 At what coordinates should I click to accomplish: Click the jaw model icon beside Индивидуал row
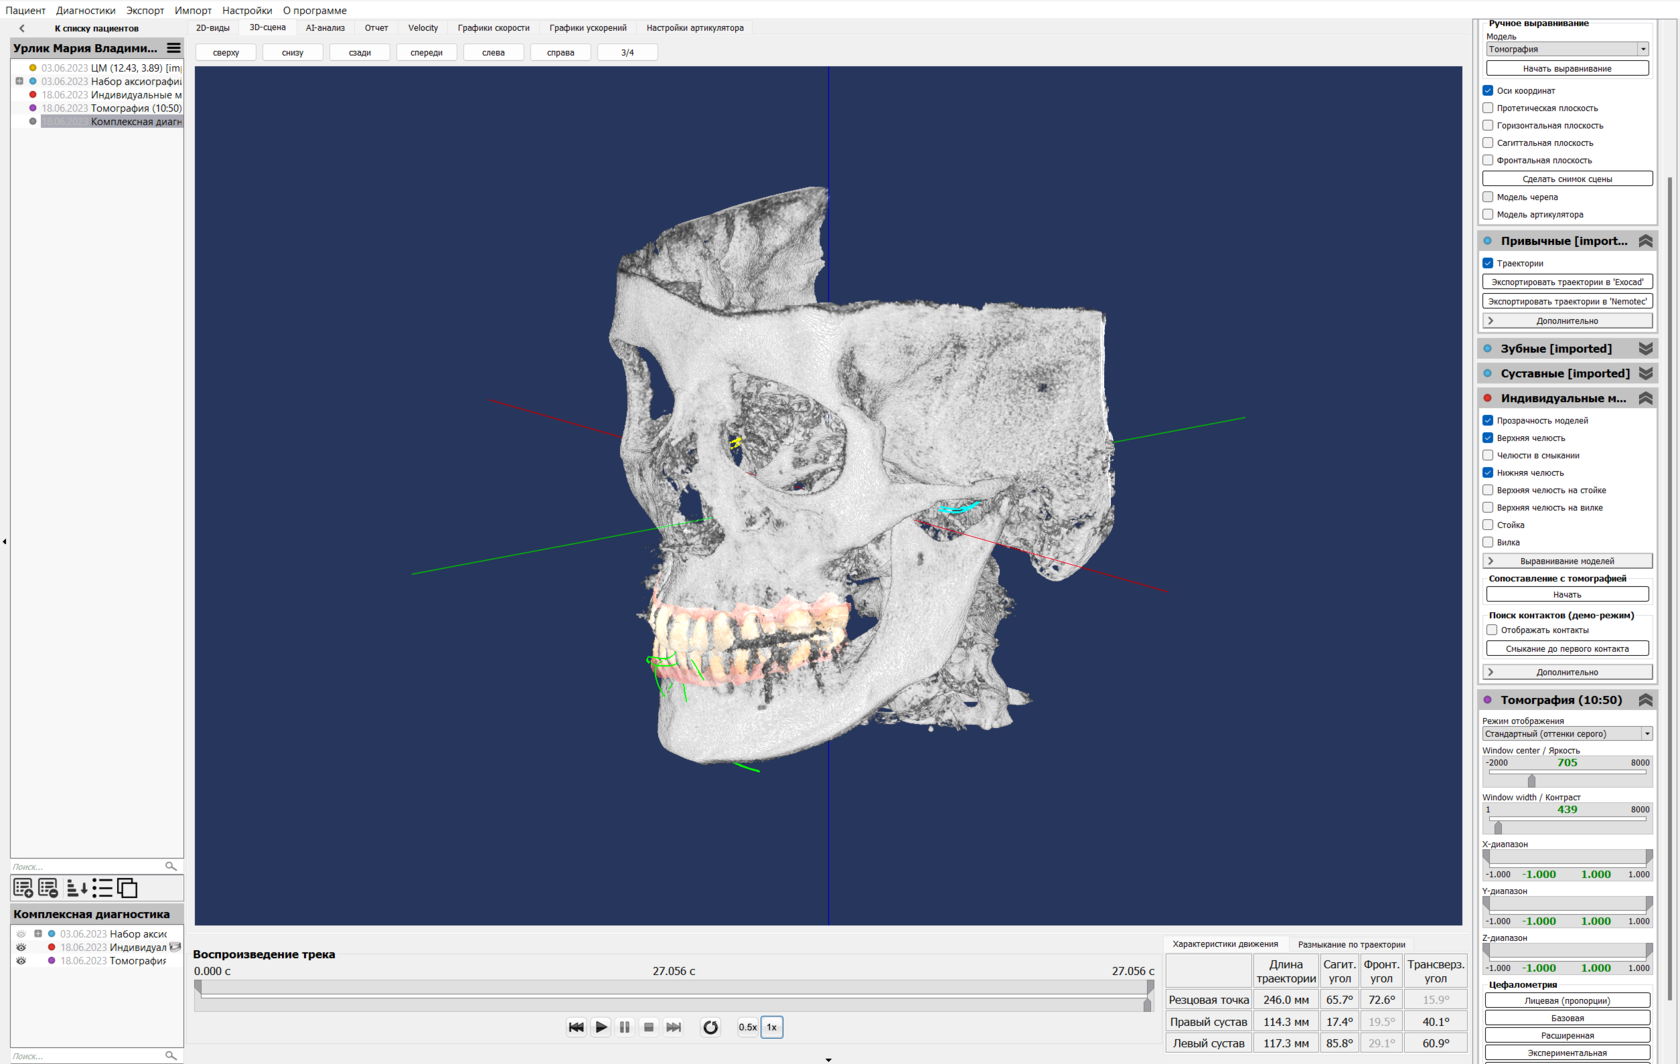pos(175,947)
